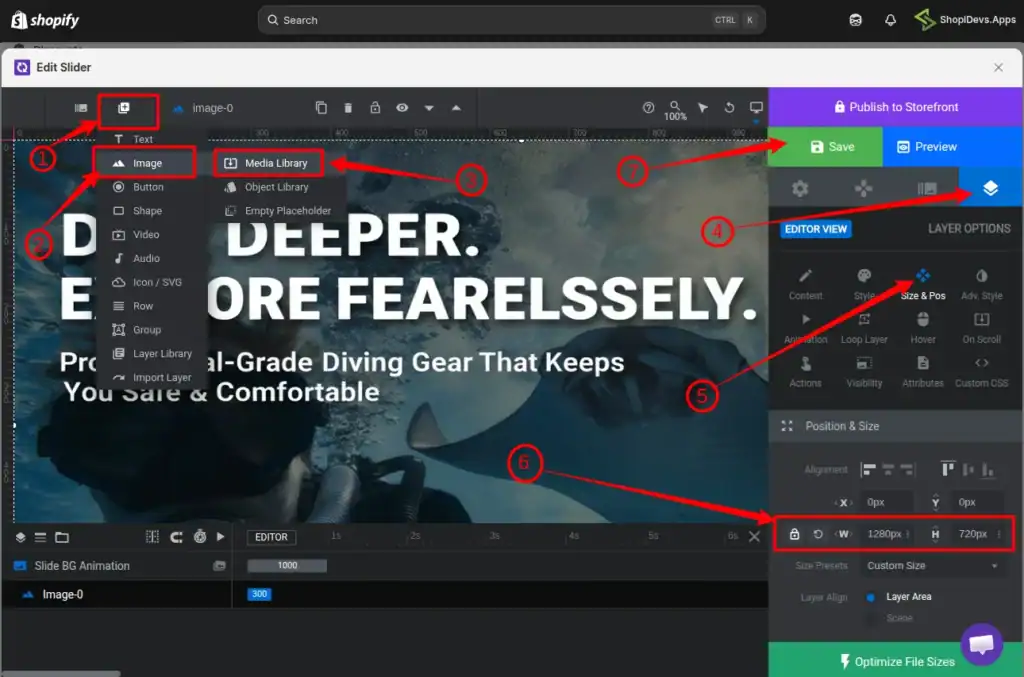The height and width of the screenshot is (677, 1024).
Task: Click the 1000 duration value for Slide BG Animation
Action: click(x=288, y=564)
